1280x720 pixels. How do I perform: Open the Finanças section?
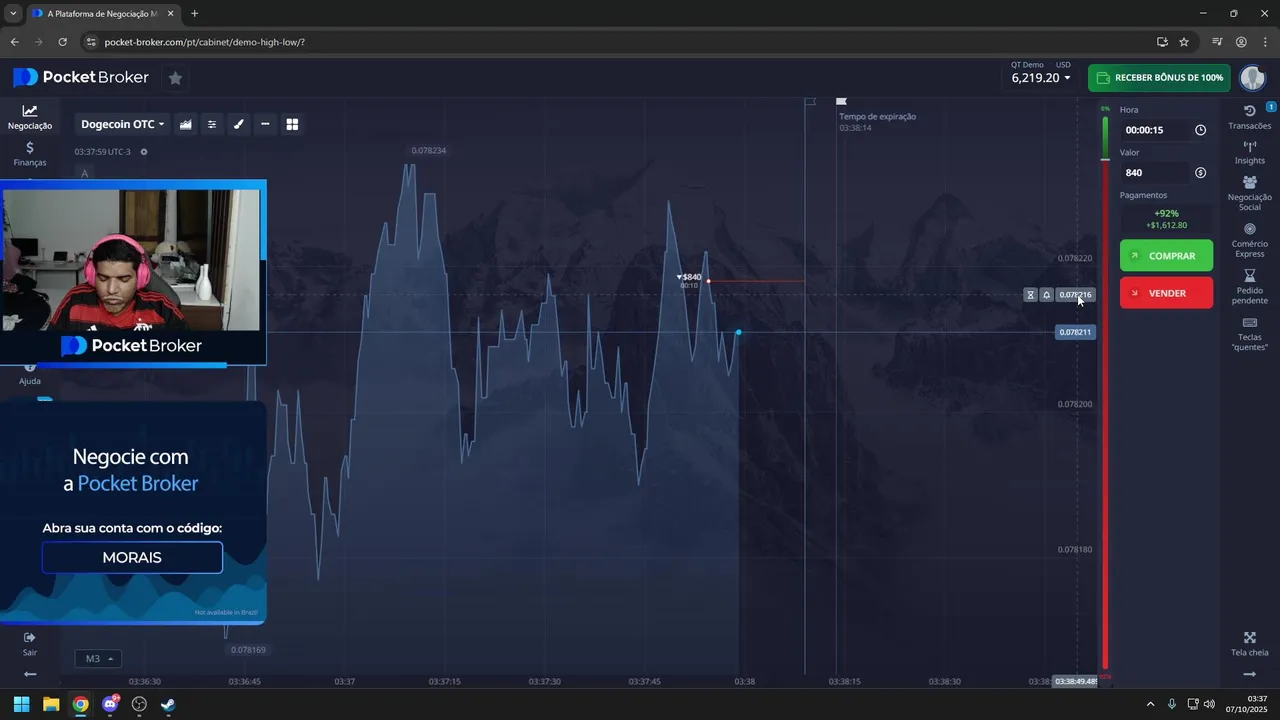pyautogui.click(x=30, y=153)
